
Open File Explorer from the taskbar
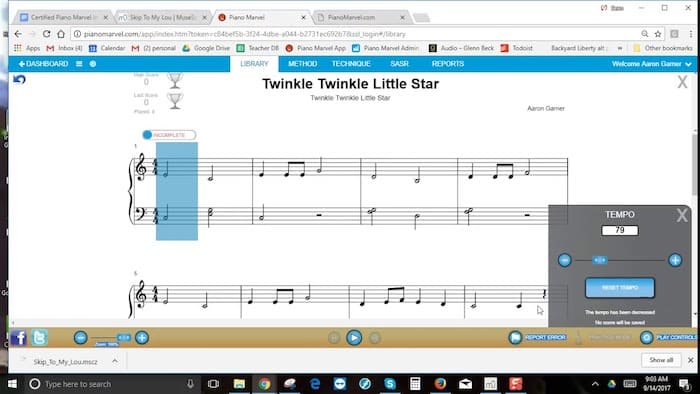(x=239, y=384)
